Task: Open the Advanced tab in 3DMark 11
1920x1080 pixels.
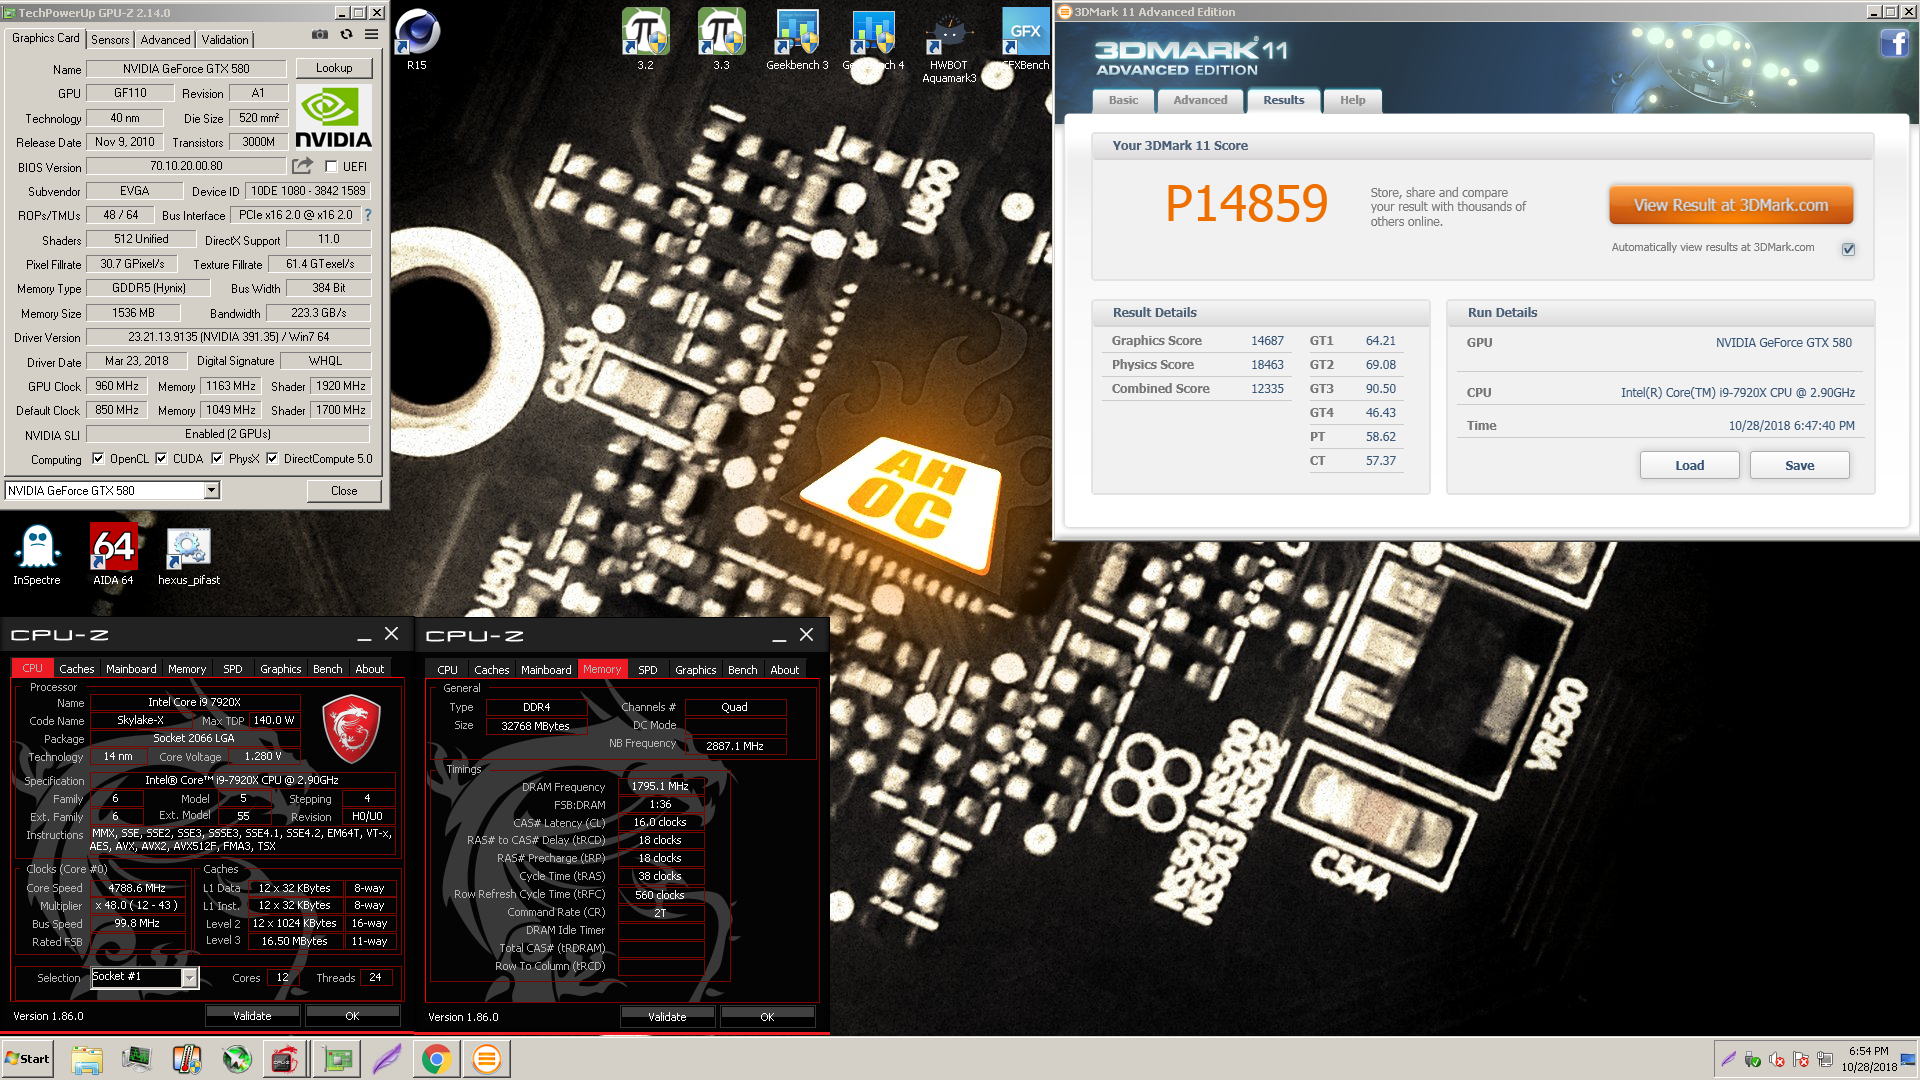Action: click(x=1200, y=100)
